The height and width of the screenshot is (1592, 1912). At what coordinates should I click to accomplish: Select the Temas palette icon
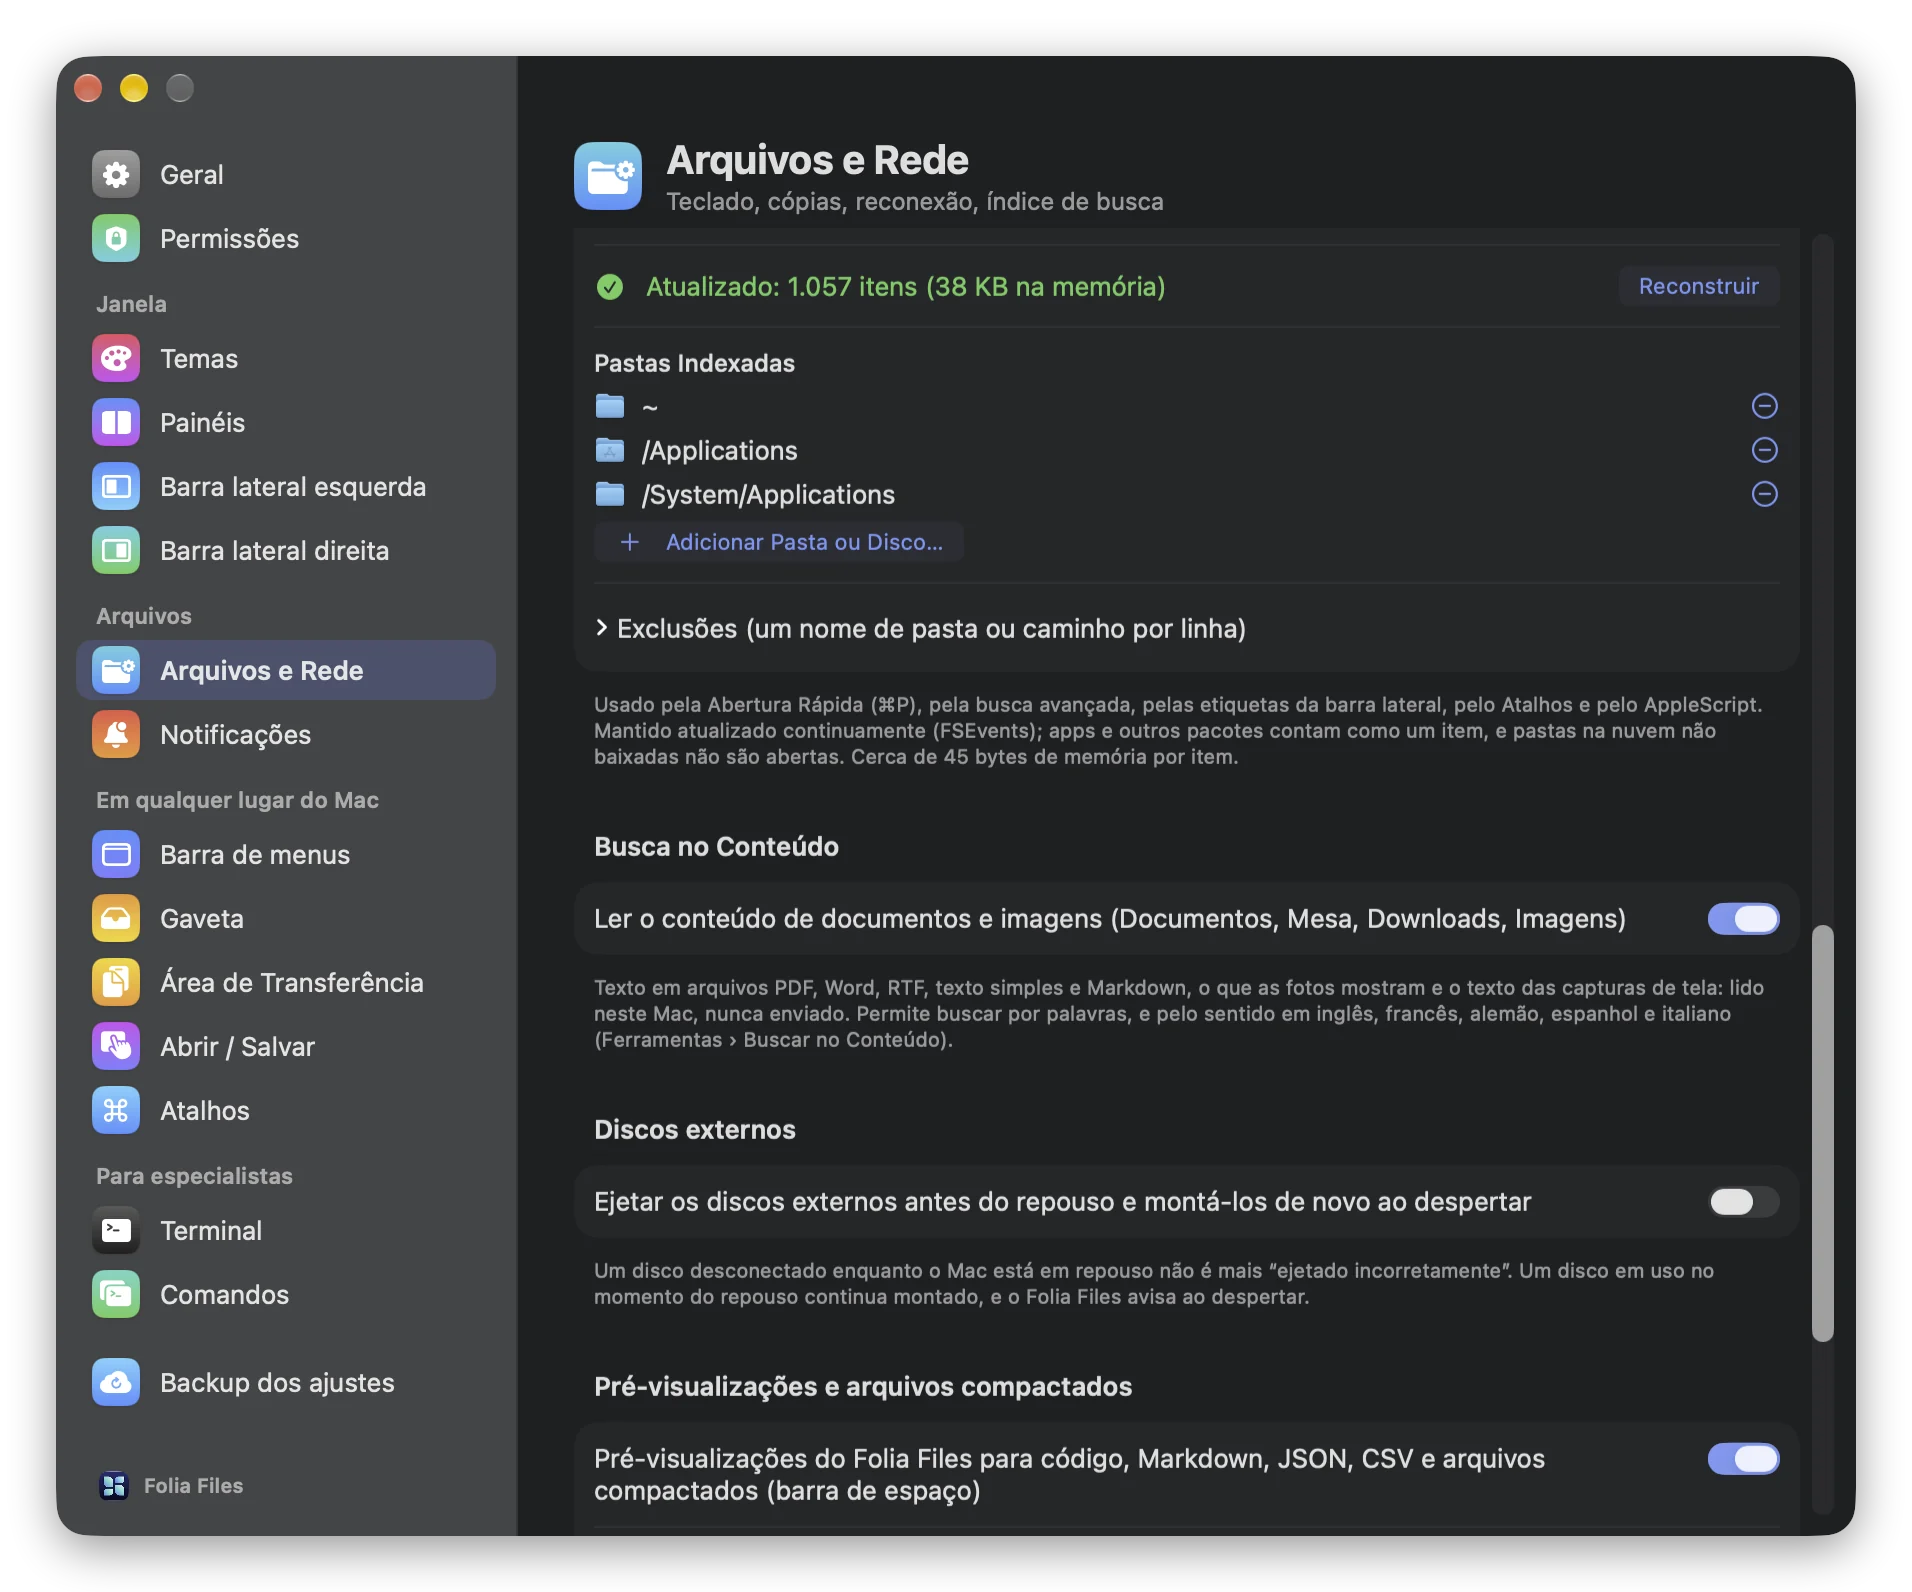[116, 359]
